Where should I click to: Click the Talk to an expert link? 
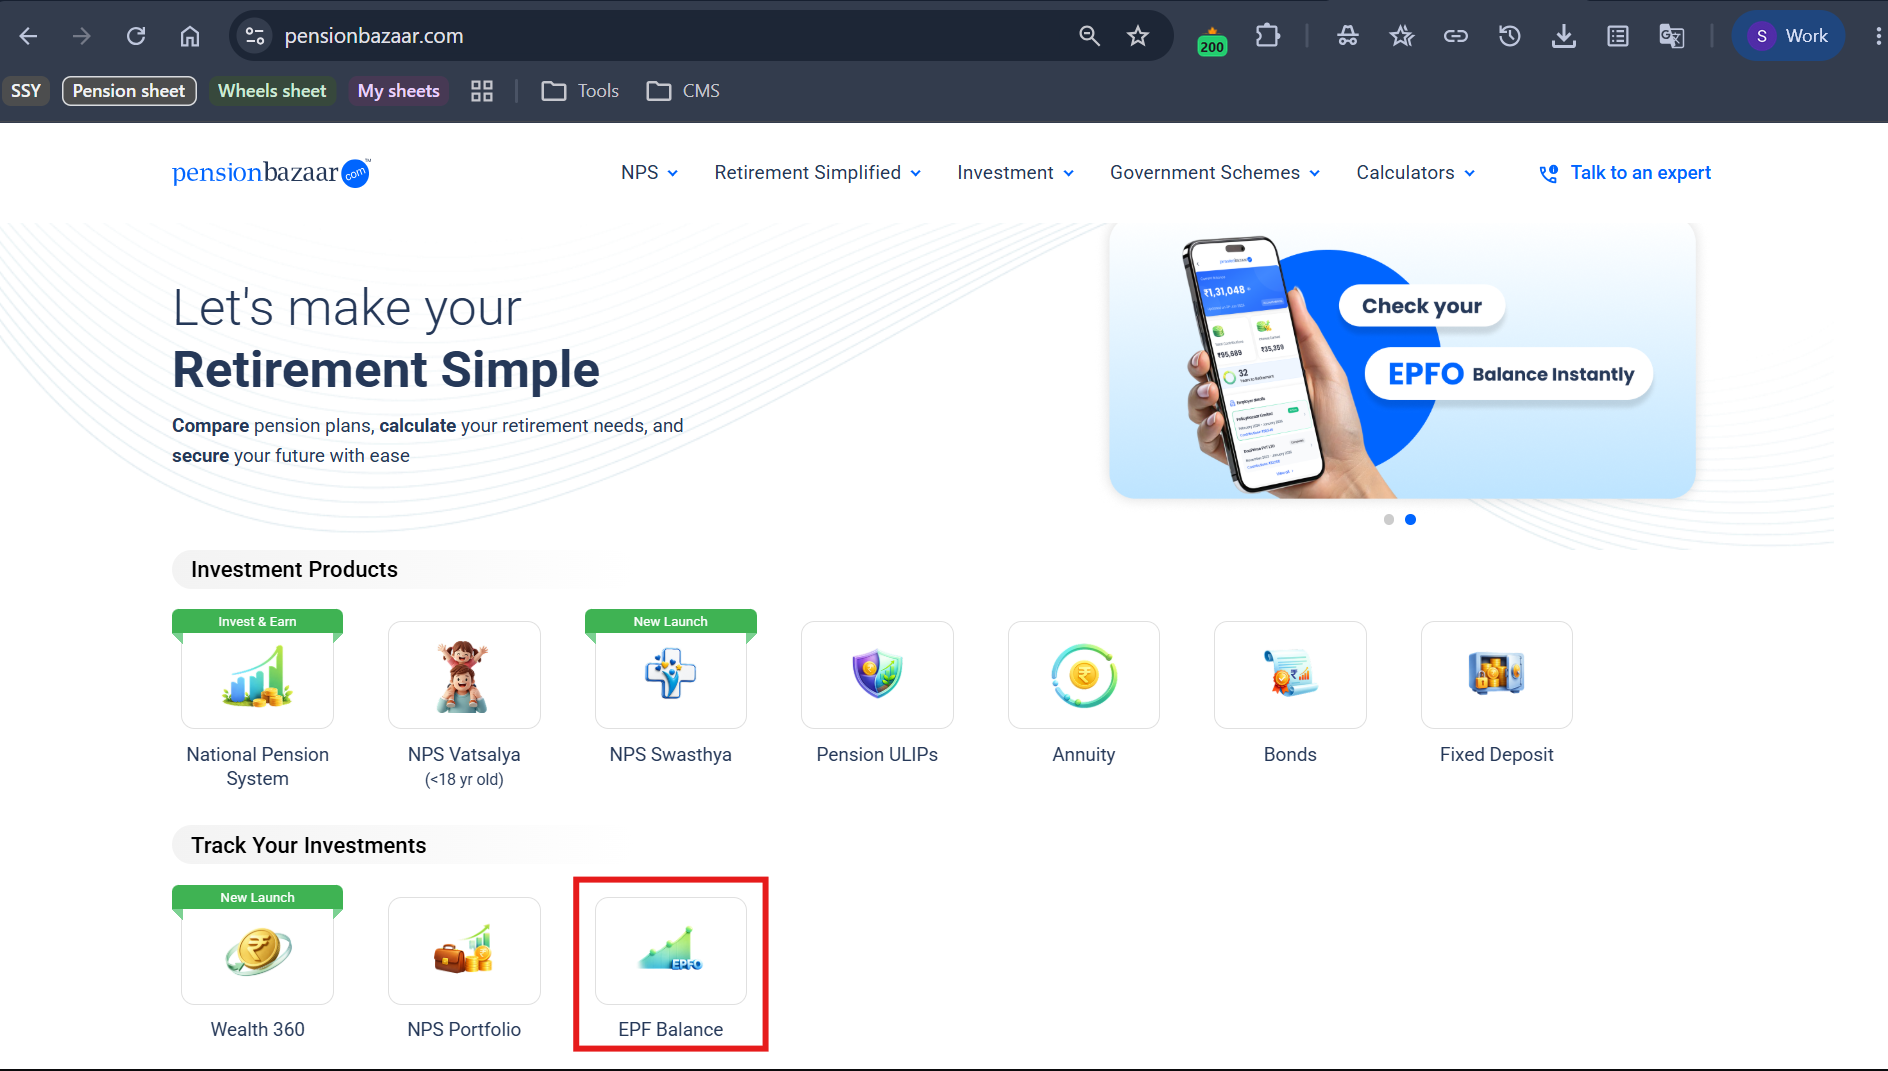[x=1625, y=173]
